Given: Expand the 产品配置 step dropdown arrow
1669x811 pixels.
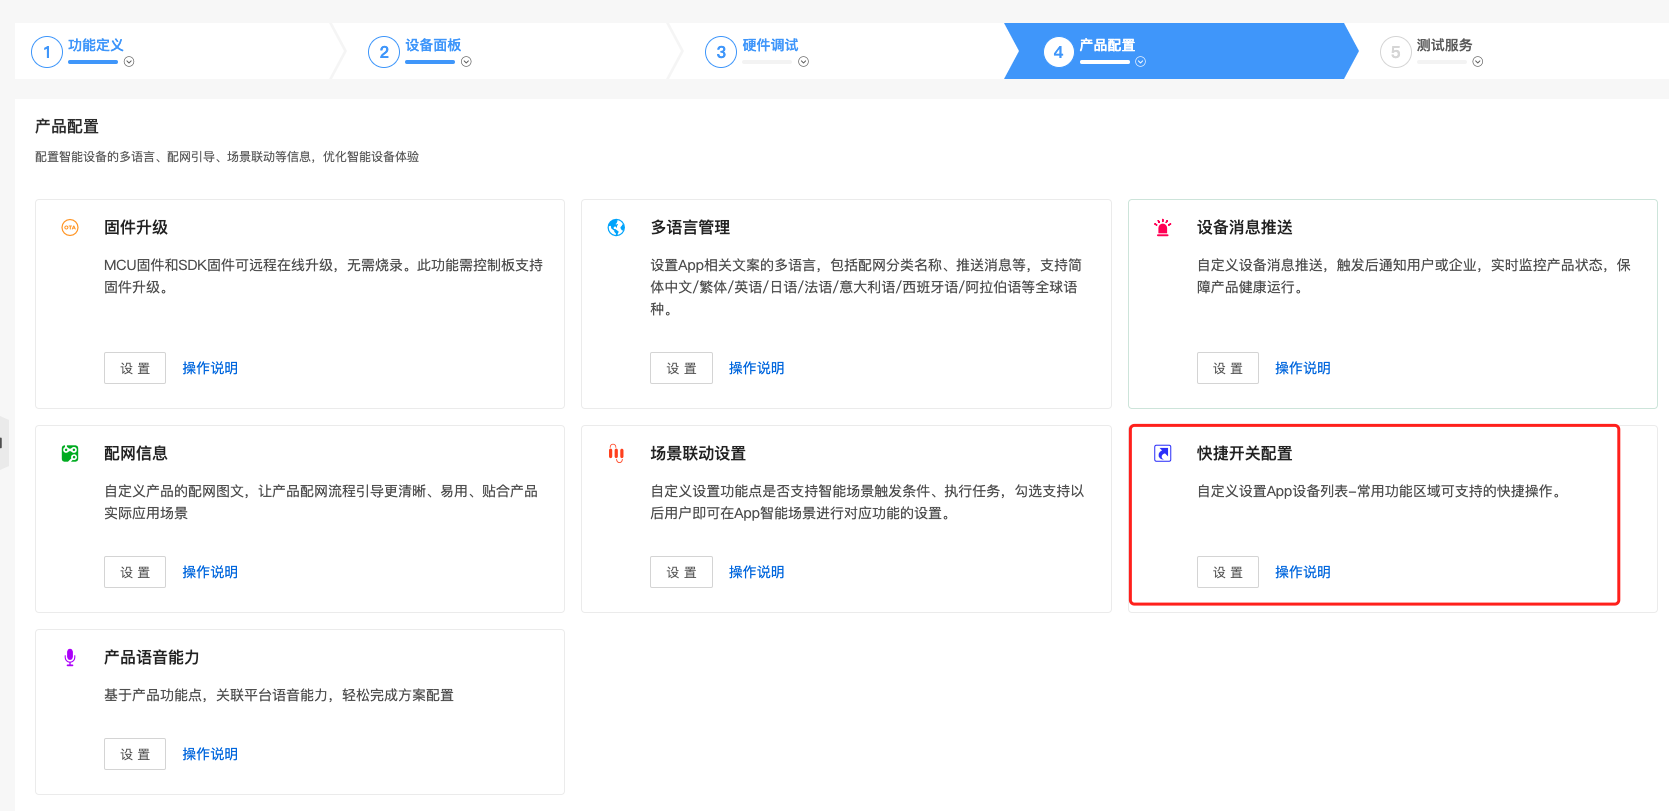Looking at the screenshot, I should (1140, 62).
